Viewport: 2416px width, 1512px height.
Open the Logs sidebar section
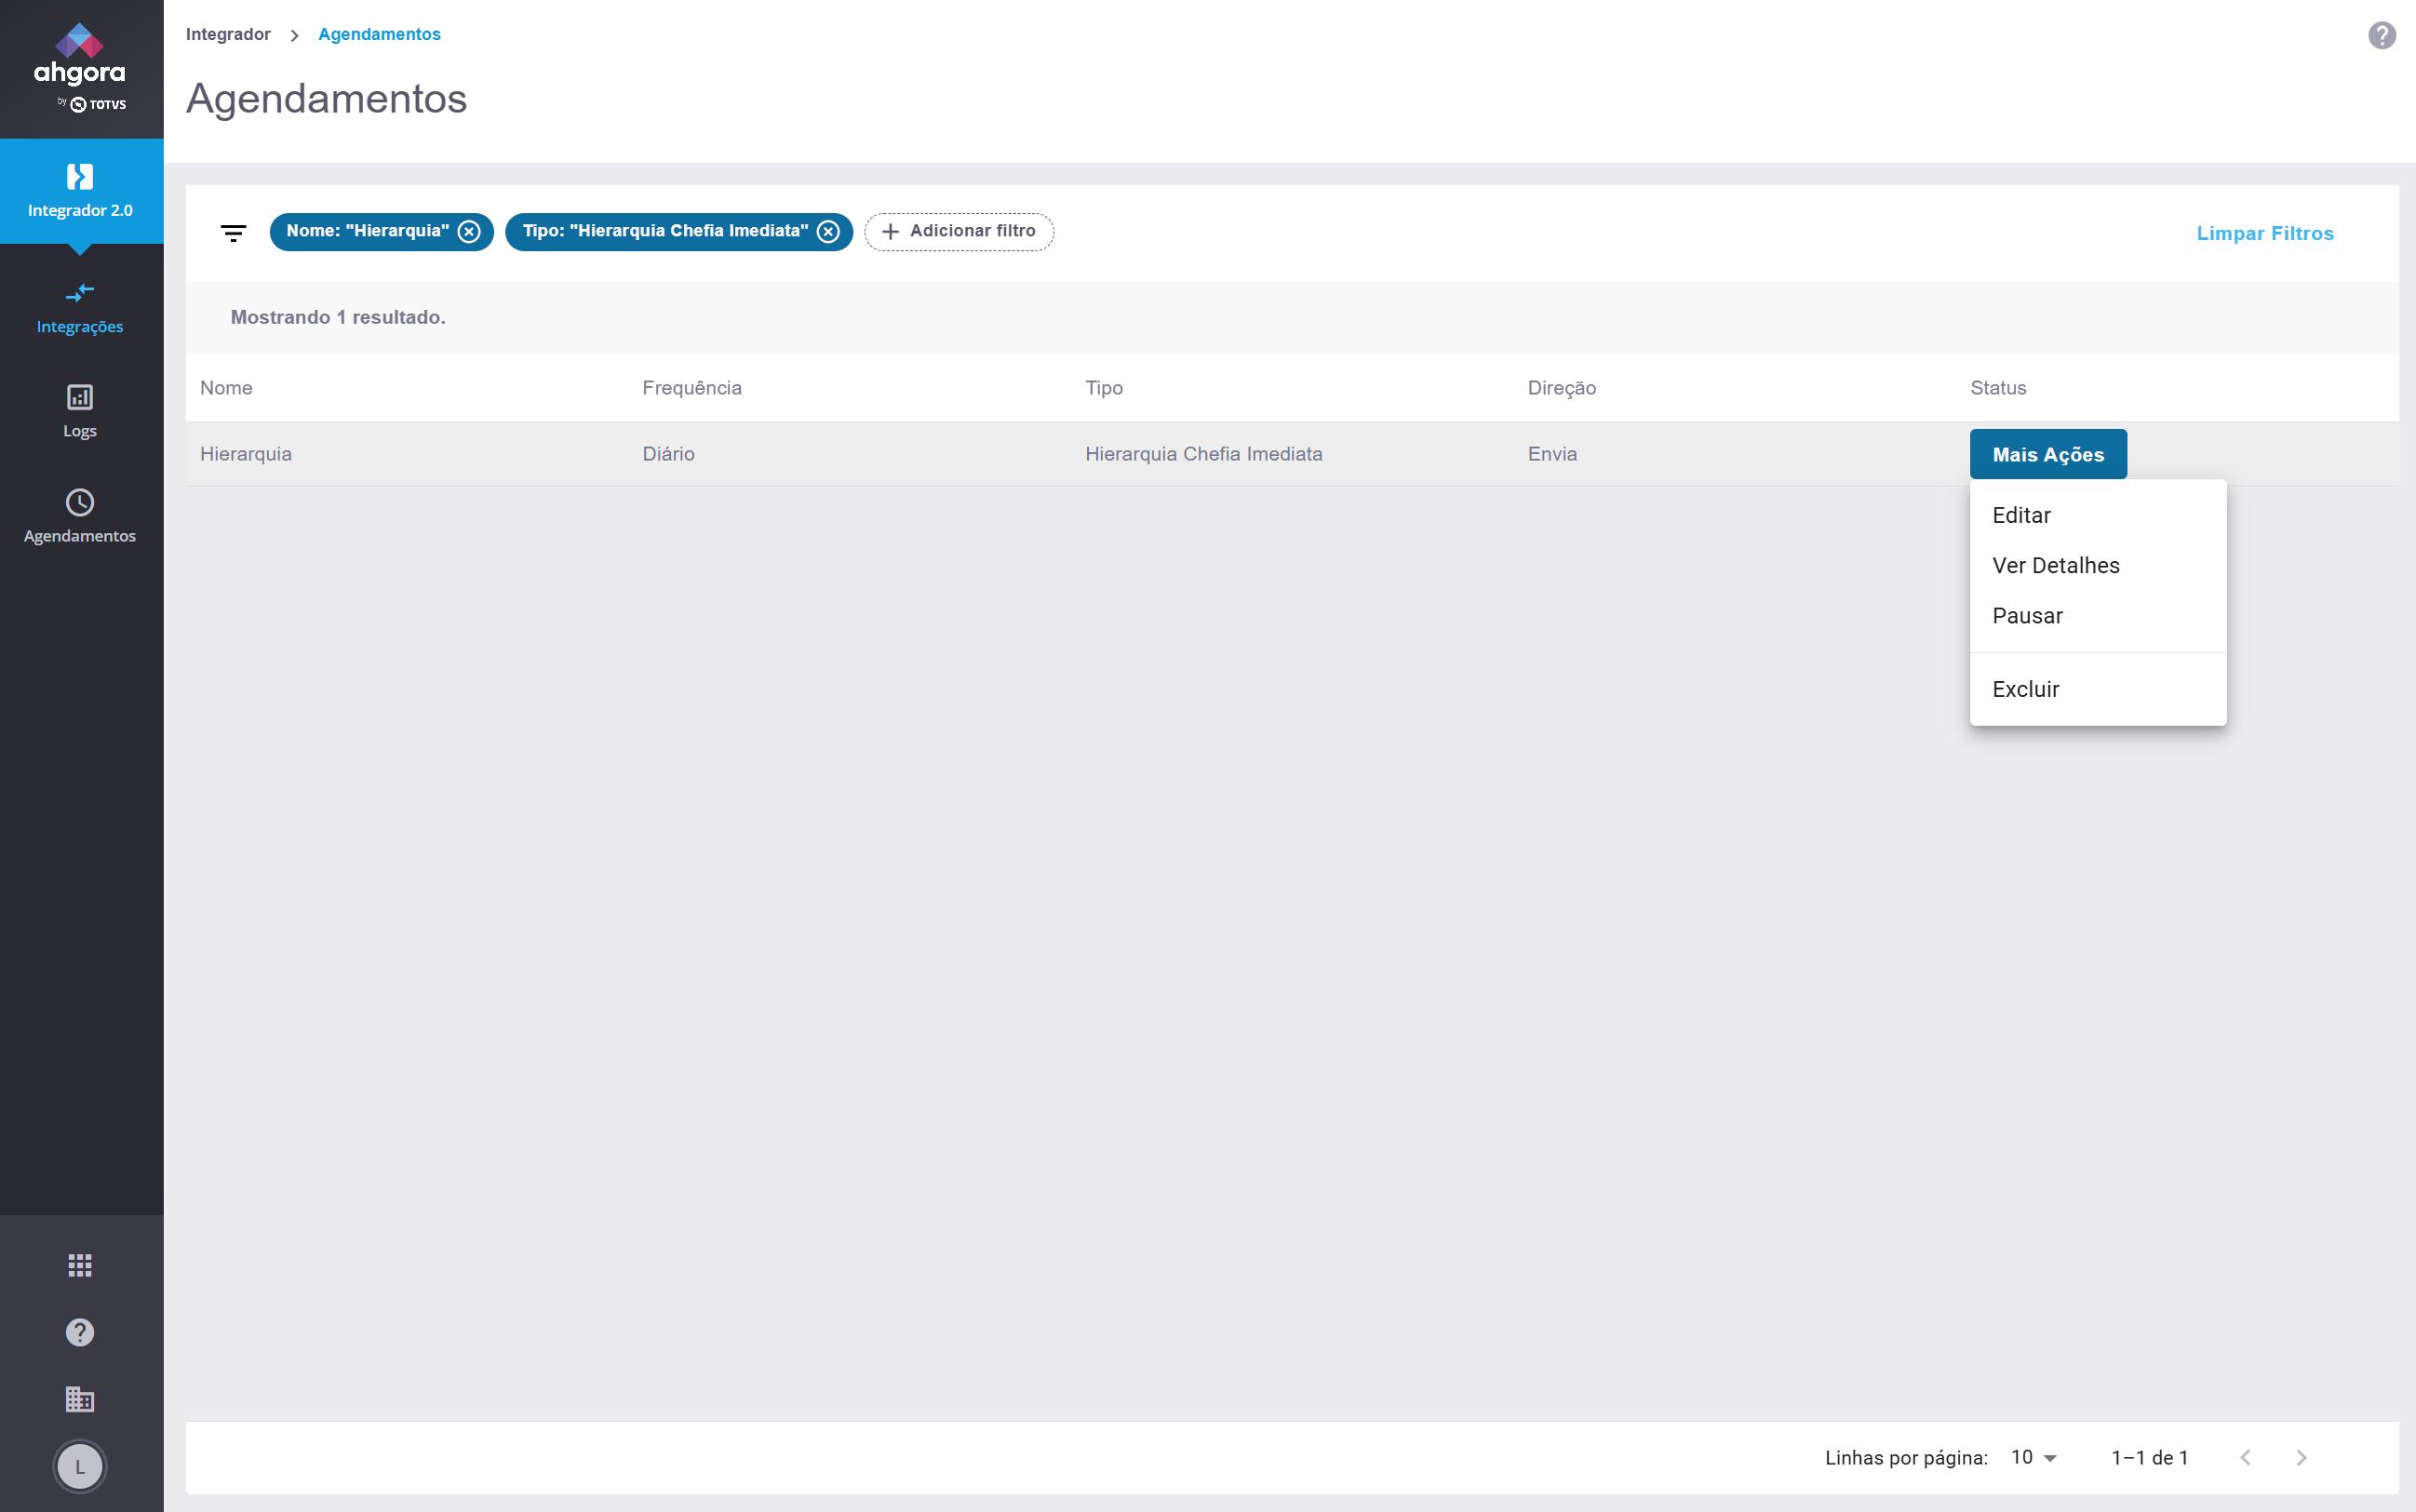(x=80, y=411)
